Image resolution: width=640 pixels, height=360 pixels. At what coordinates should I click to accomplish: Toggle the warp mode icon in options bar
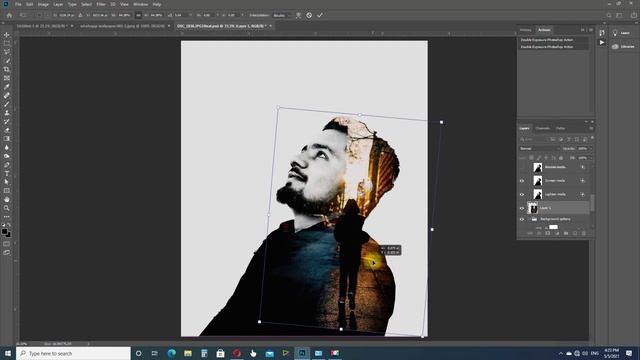coord(298,15)
